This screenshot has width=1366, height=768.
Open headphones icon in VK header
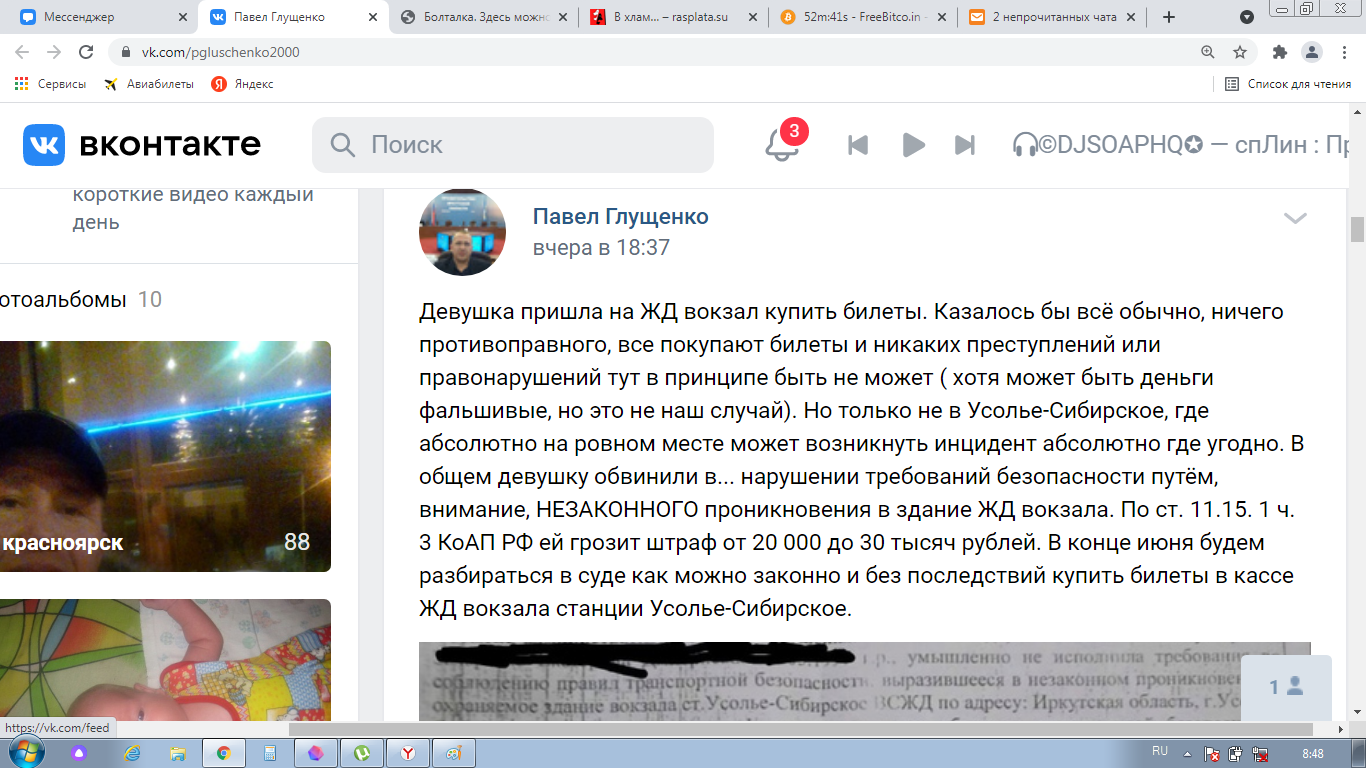click(1024, 145)
